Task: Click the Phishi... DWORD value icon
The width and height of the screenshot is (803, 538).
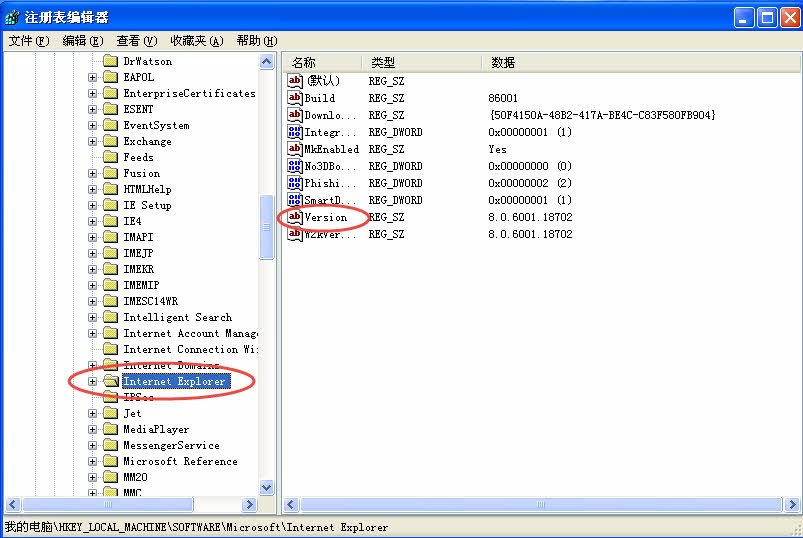Action: pos(295,183)
